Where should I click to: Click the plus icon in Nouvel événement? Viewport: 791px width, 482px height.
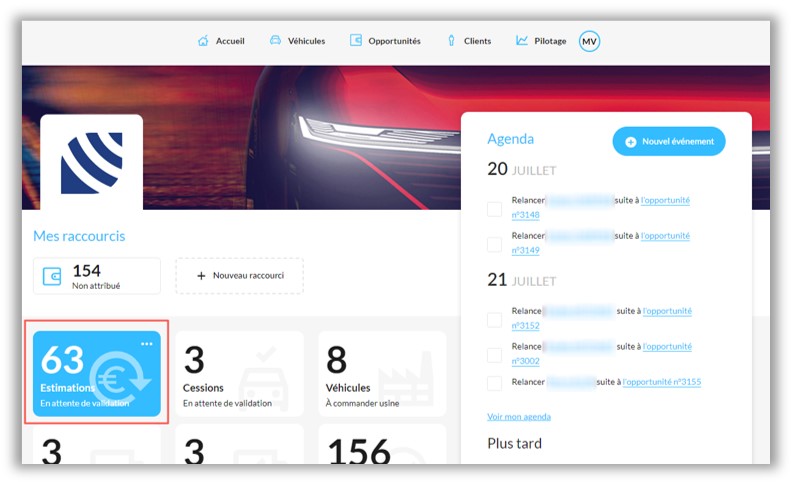coord(631,142)
